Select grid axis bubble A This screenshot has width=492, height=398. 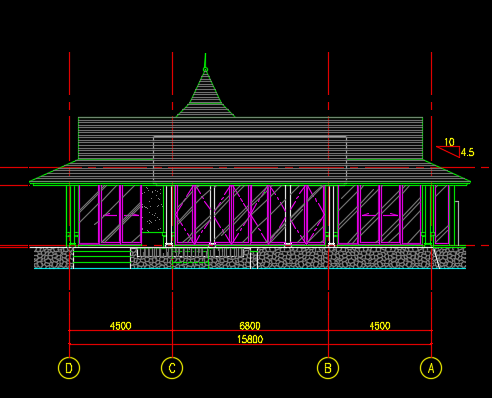tap(431, 368)
